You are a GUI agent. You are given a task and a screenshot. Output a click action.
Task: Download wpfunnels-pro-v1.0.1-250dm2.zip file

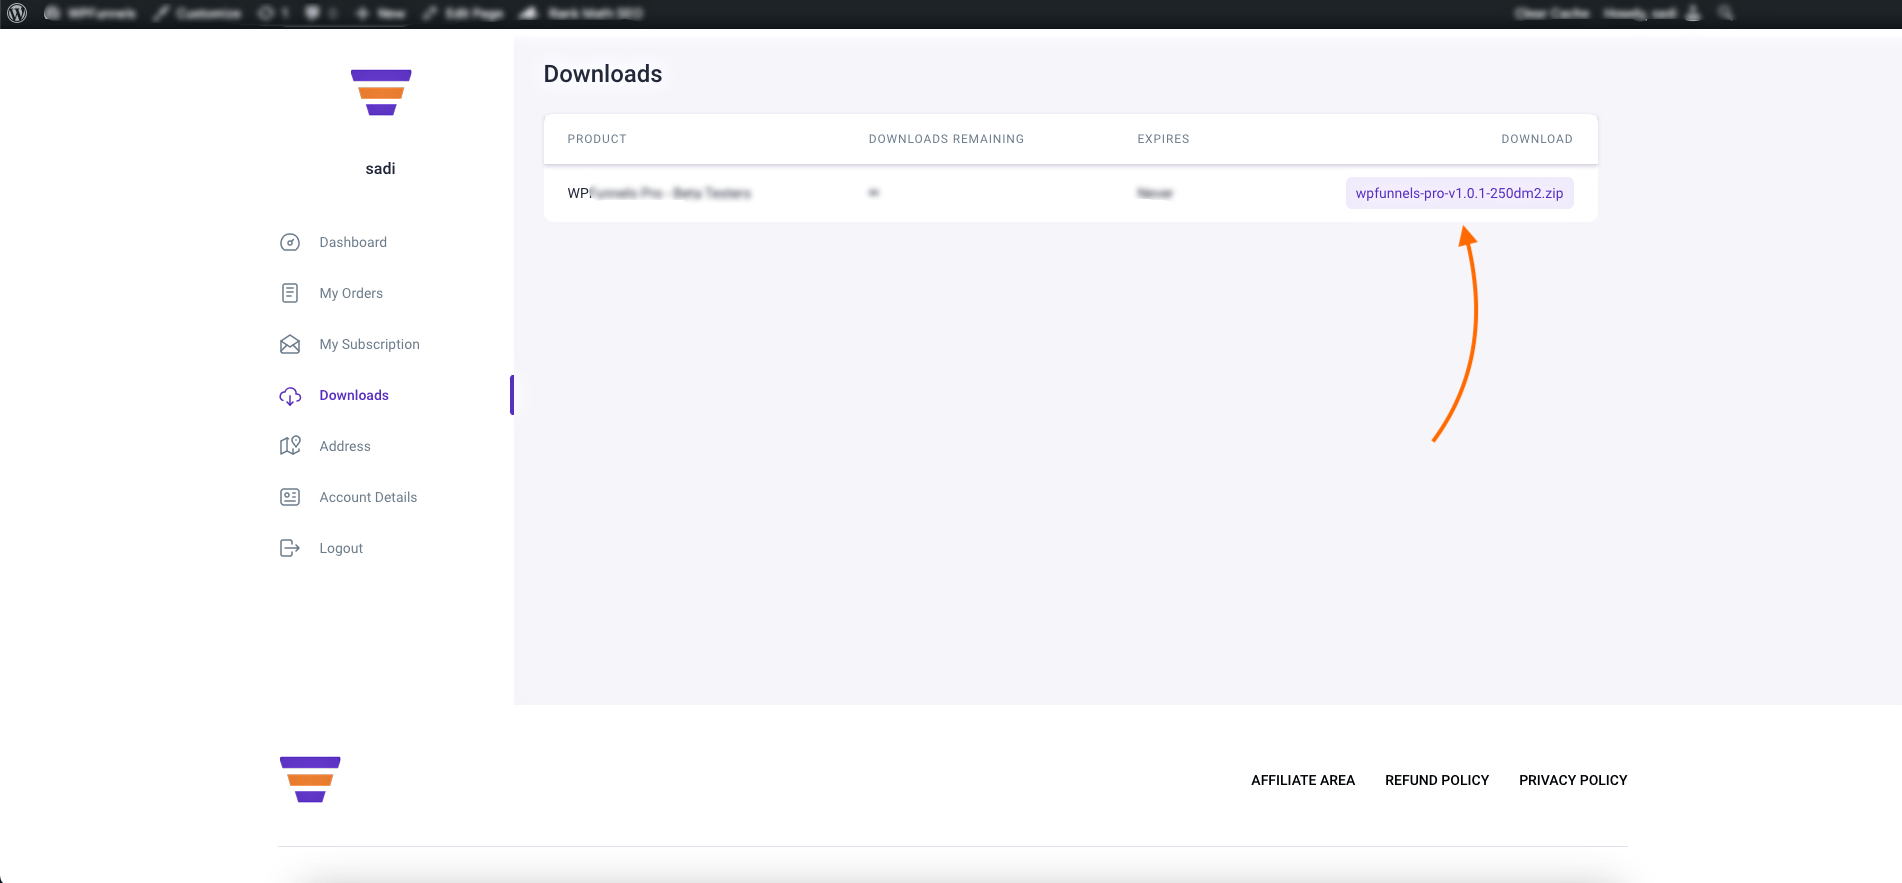coord(1459,193)
